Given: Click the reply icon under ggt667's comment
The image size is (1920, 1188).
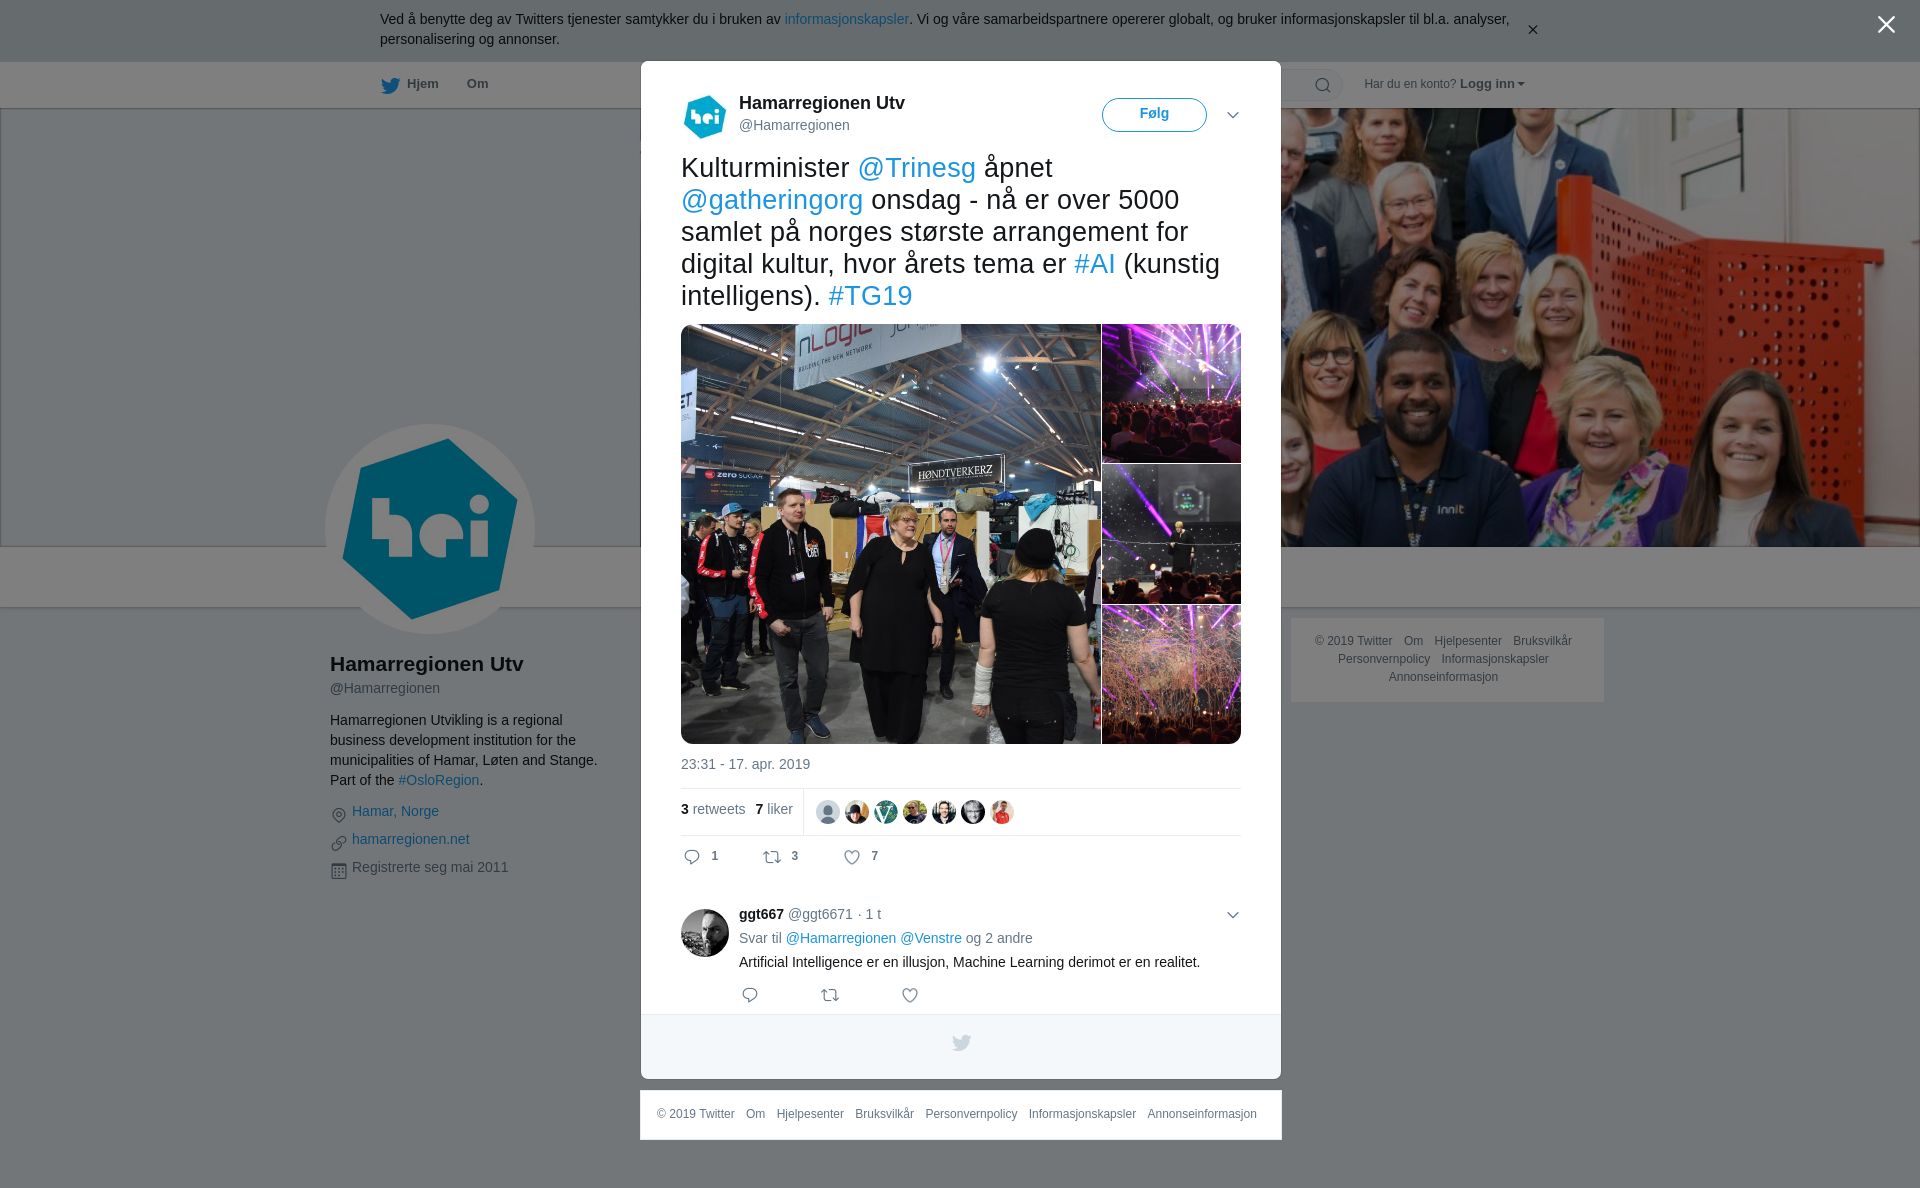Looking at the screenshot, I should (x=750, y=995).
